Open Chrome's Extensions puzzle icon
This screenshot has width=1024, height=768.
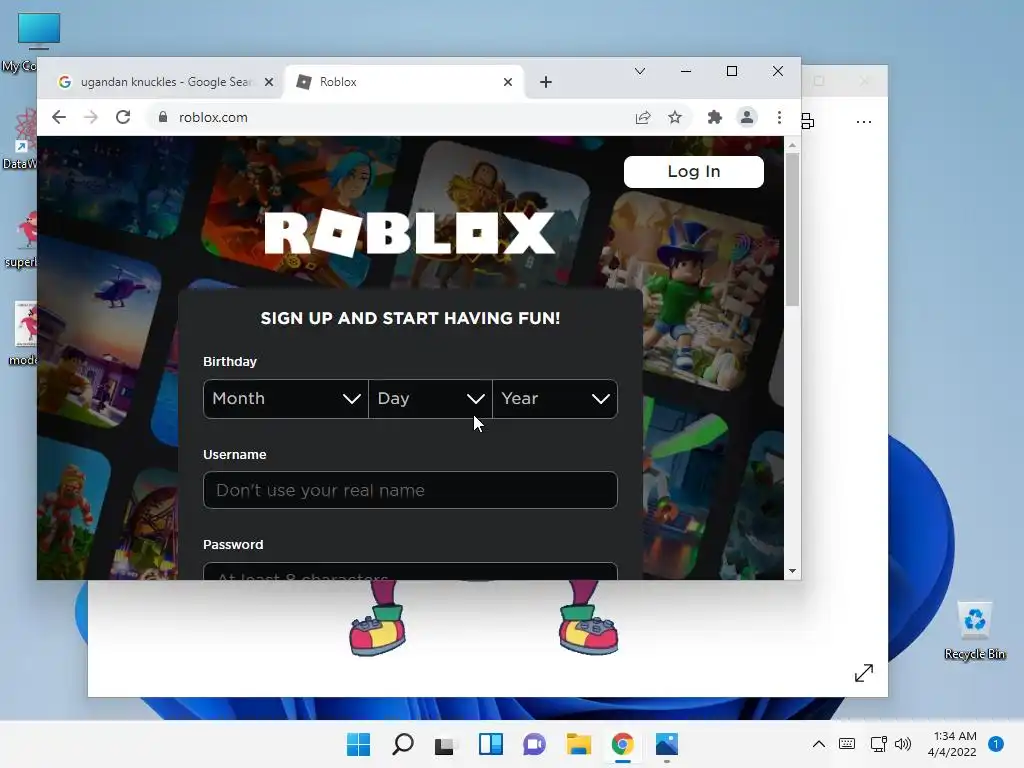click(x=714, y=118)
